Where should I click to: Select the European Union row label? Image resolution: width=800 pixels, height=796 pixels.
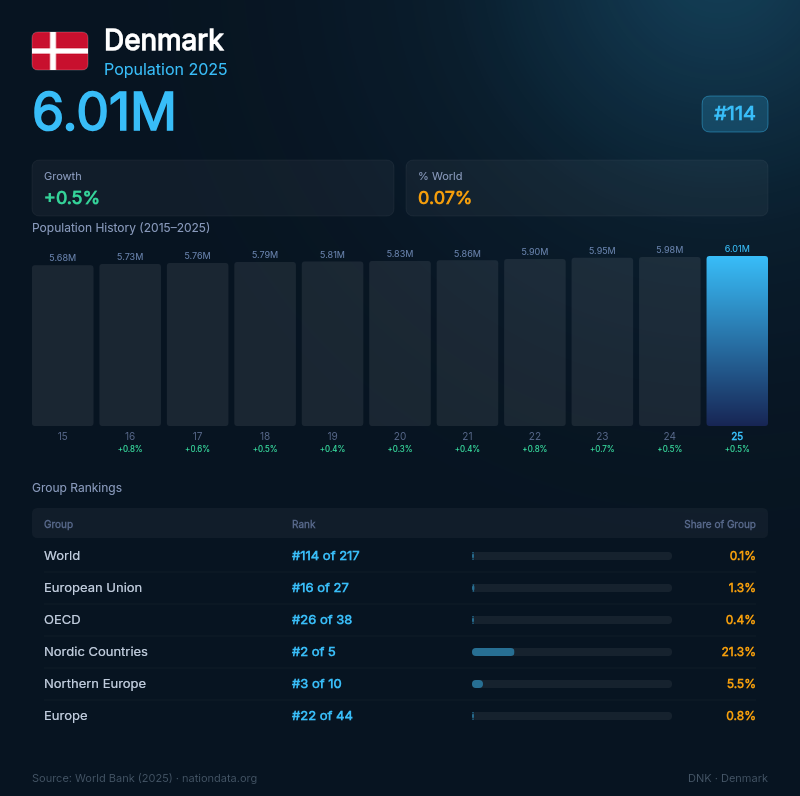93,588
